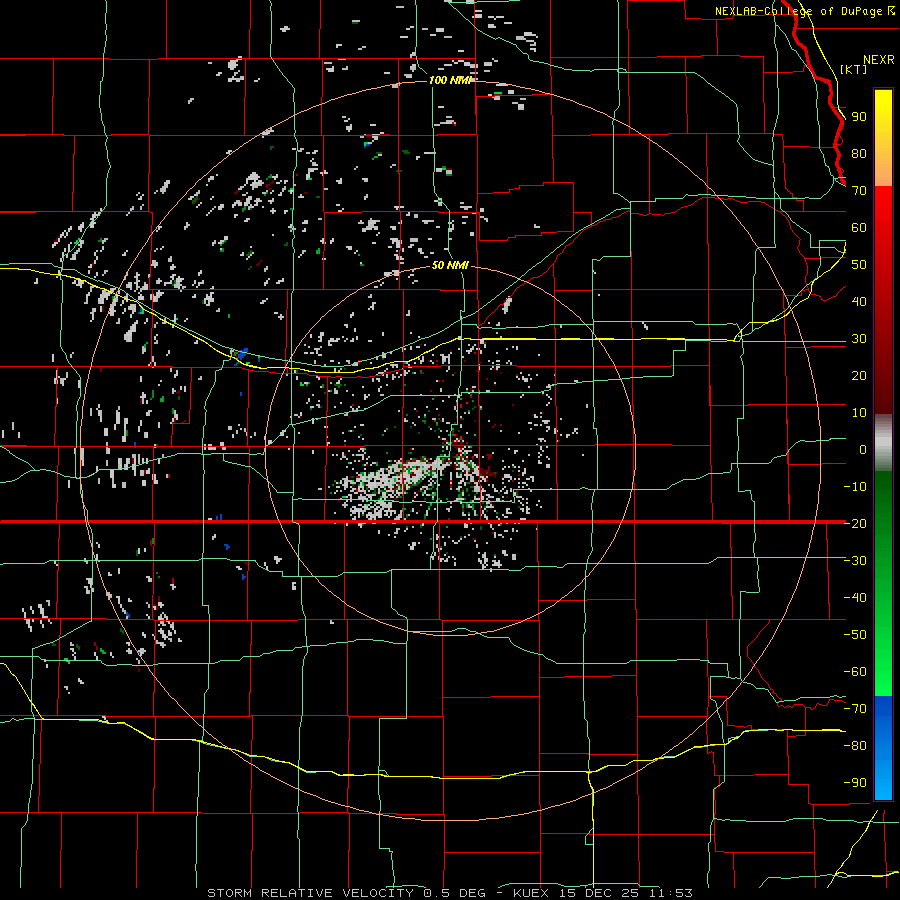Select the 40 tick on the velocity scale
Screen dimensions: 900x900
point(859,301)
